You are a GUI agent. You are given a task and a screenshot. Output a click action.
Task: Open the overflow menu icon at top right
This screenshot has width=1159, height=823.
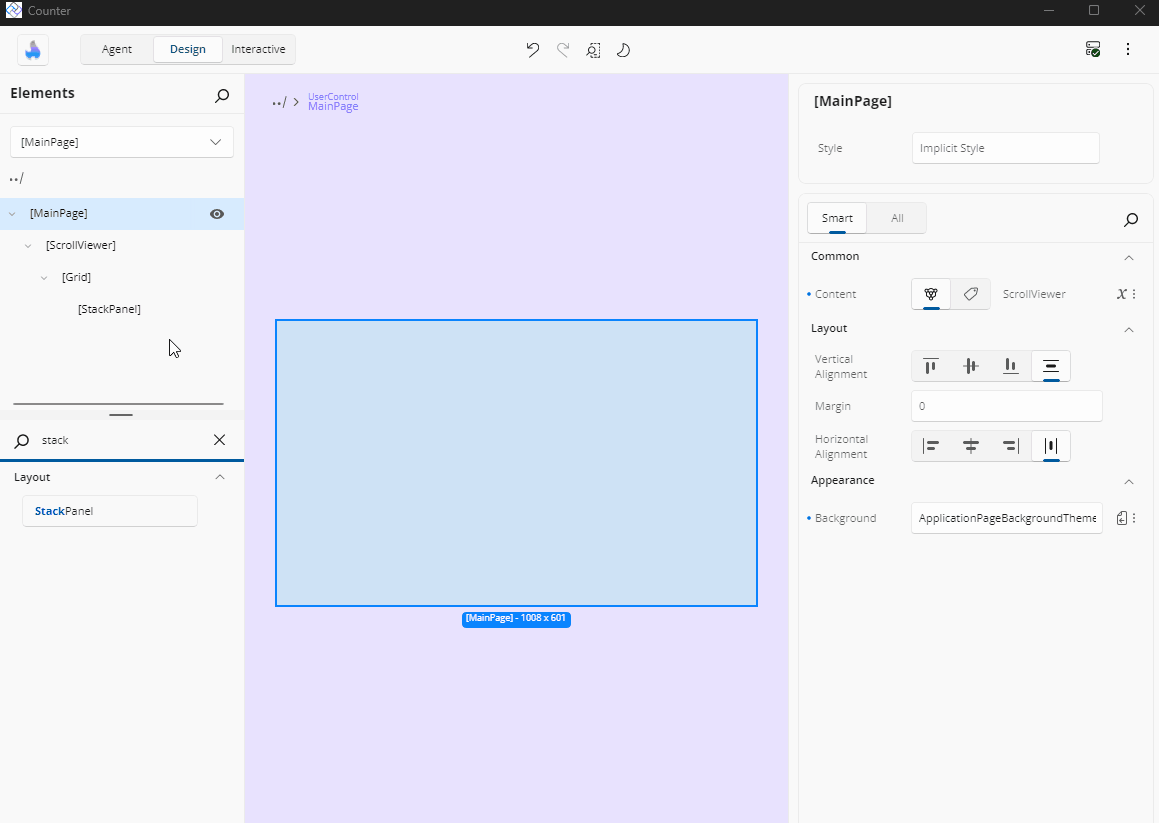(1128, 48)
